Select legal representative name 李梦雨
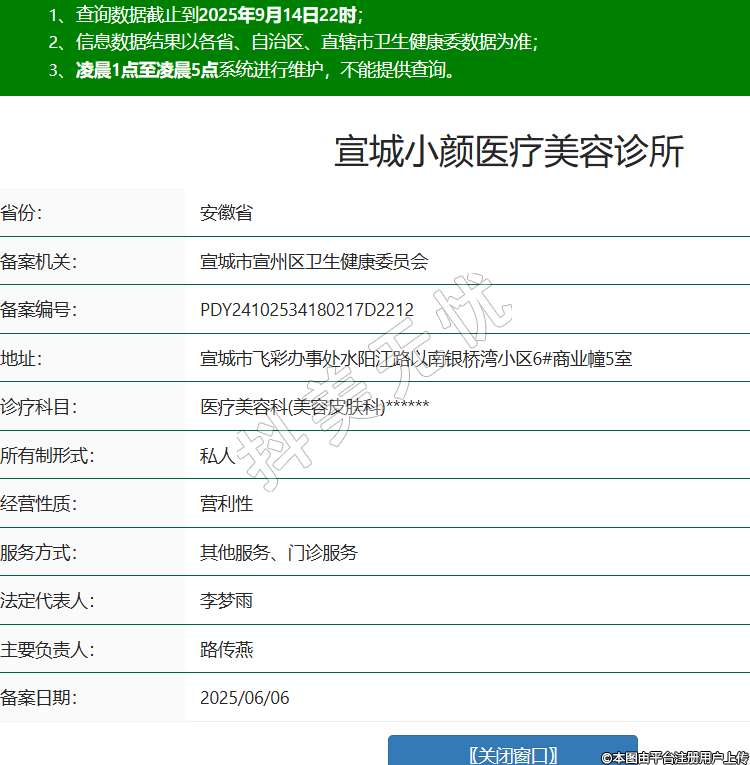 (226, 601)
